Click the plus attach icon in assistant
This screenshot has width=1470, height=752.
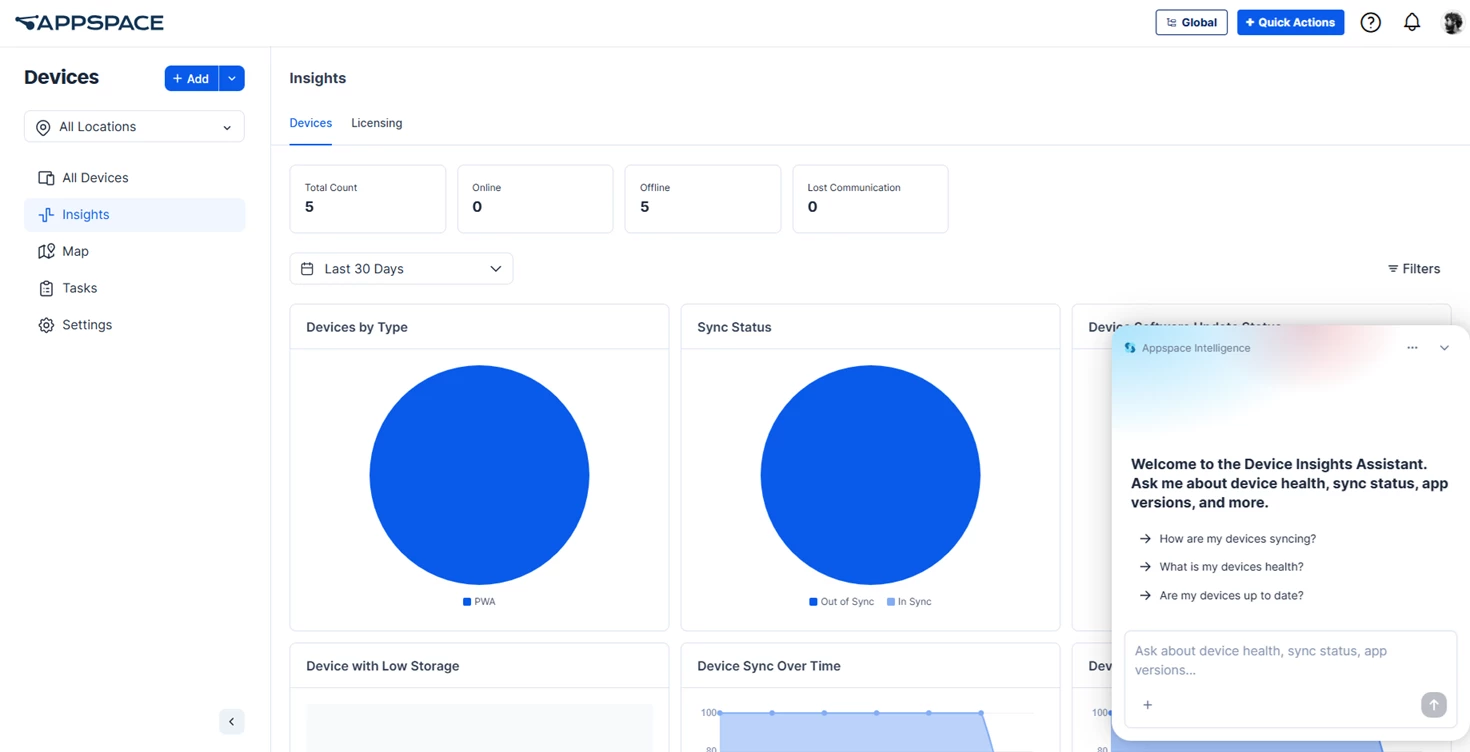[x=1148, y=705]
